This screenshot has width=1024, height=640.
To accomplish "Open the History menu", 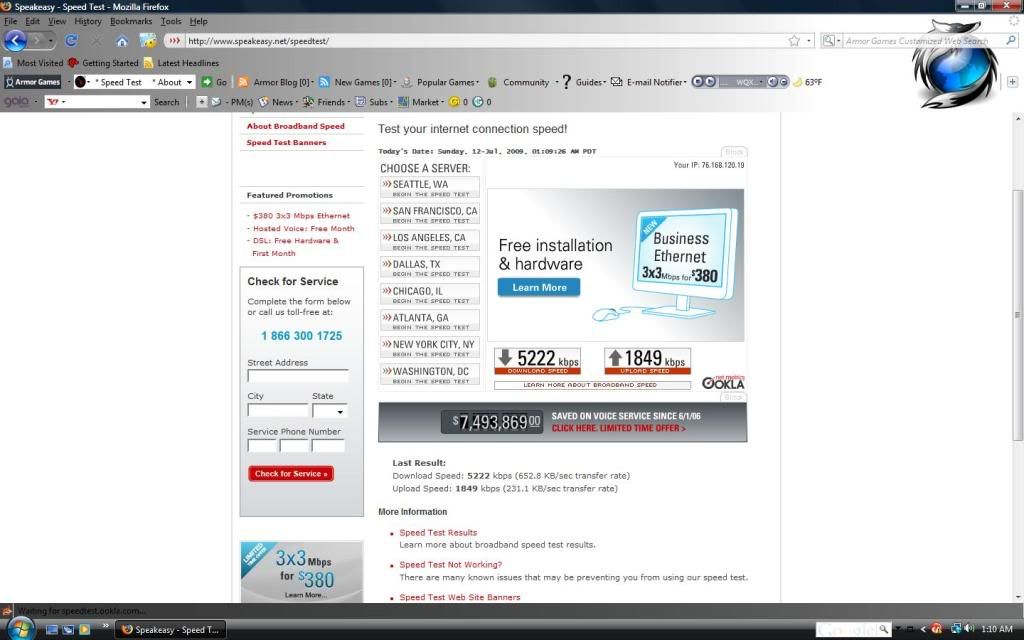I will point(88,21).
